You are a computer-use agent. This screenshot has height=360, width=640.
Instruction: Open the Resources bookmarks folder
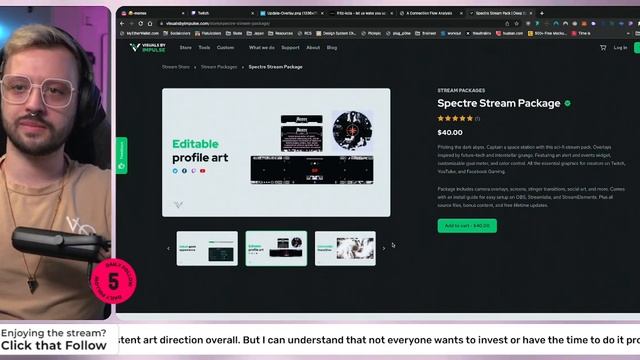(x=280, y=33)
